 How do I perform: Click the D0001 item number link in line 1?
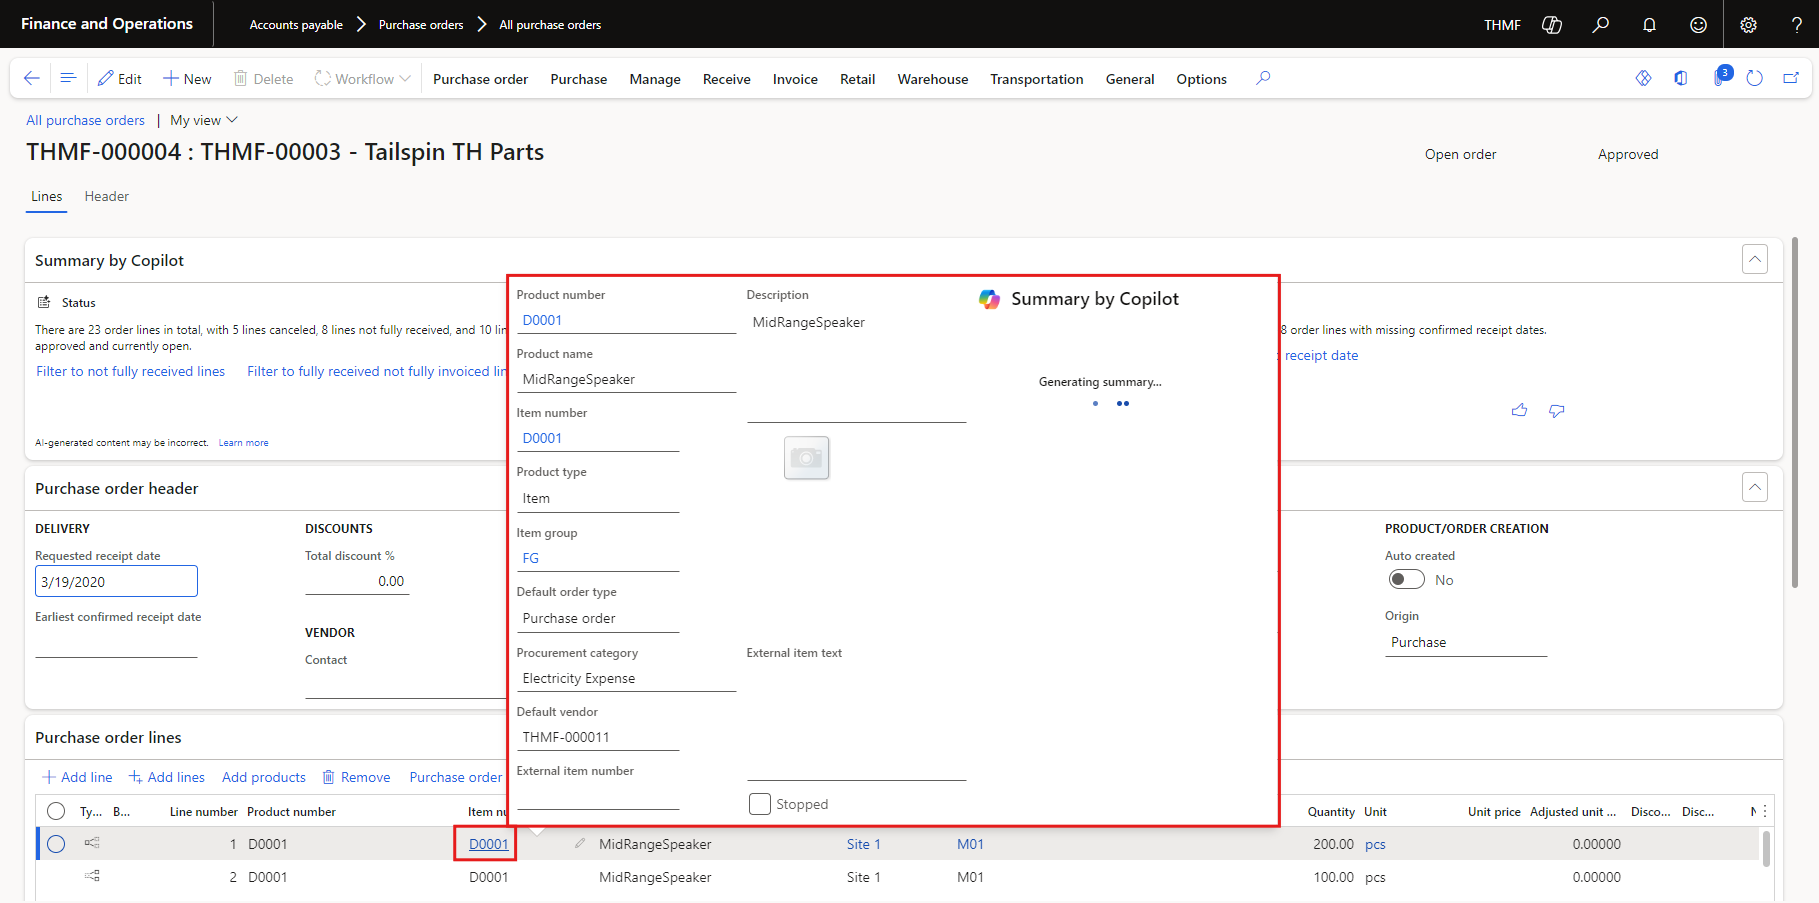tap(488, 844)
